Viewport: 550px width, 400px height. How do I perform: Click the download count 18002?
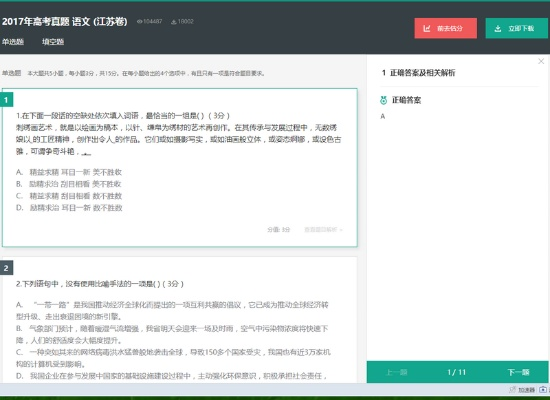186,21
